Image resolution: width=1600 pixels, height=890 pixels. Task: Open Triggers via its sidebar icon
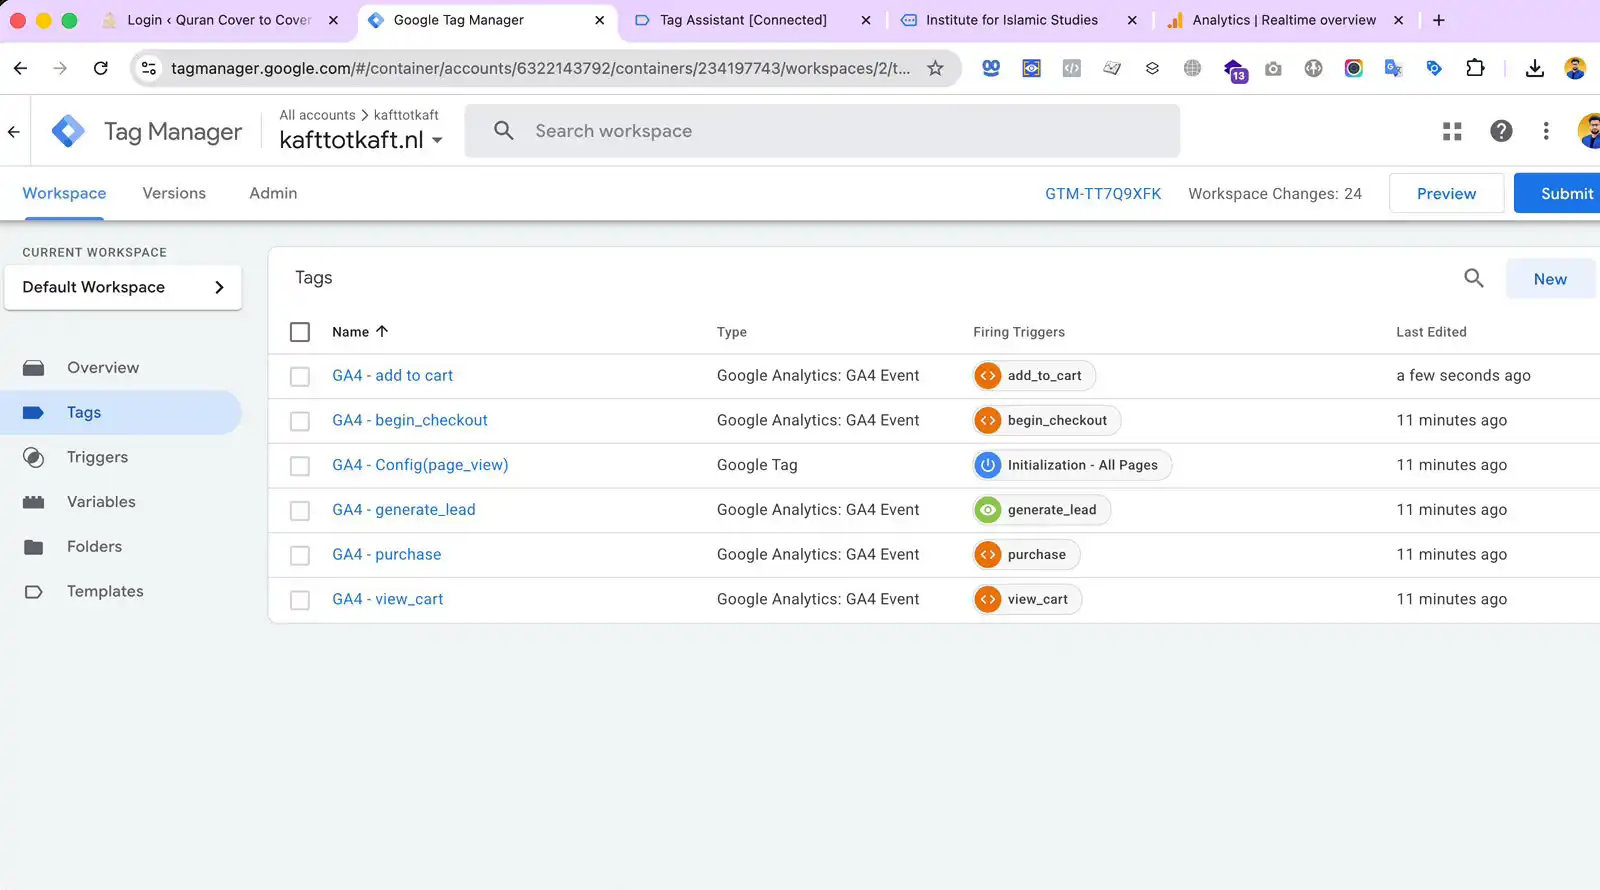coord(34,457)
